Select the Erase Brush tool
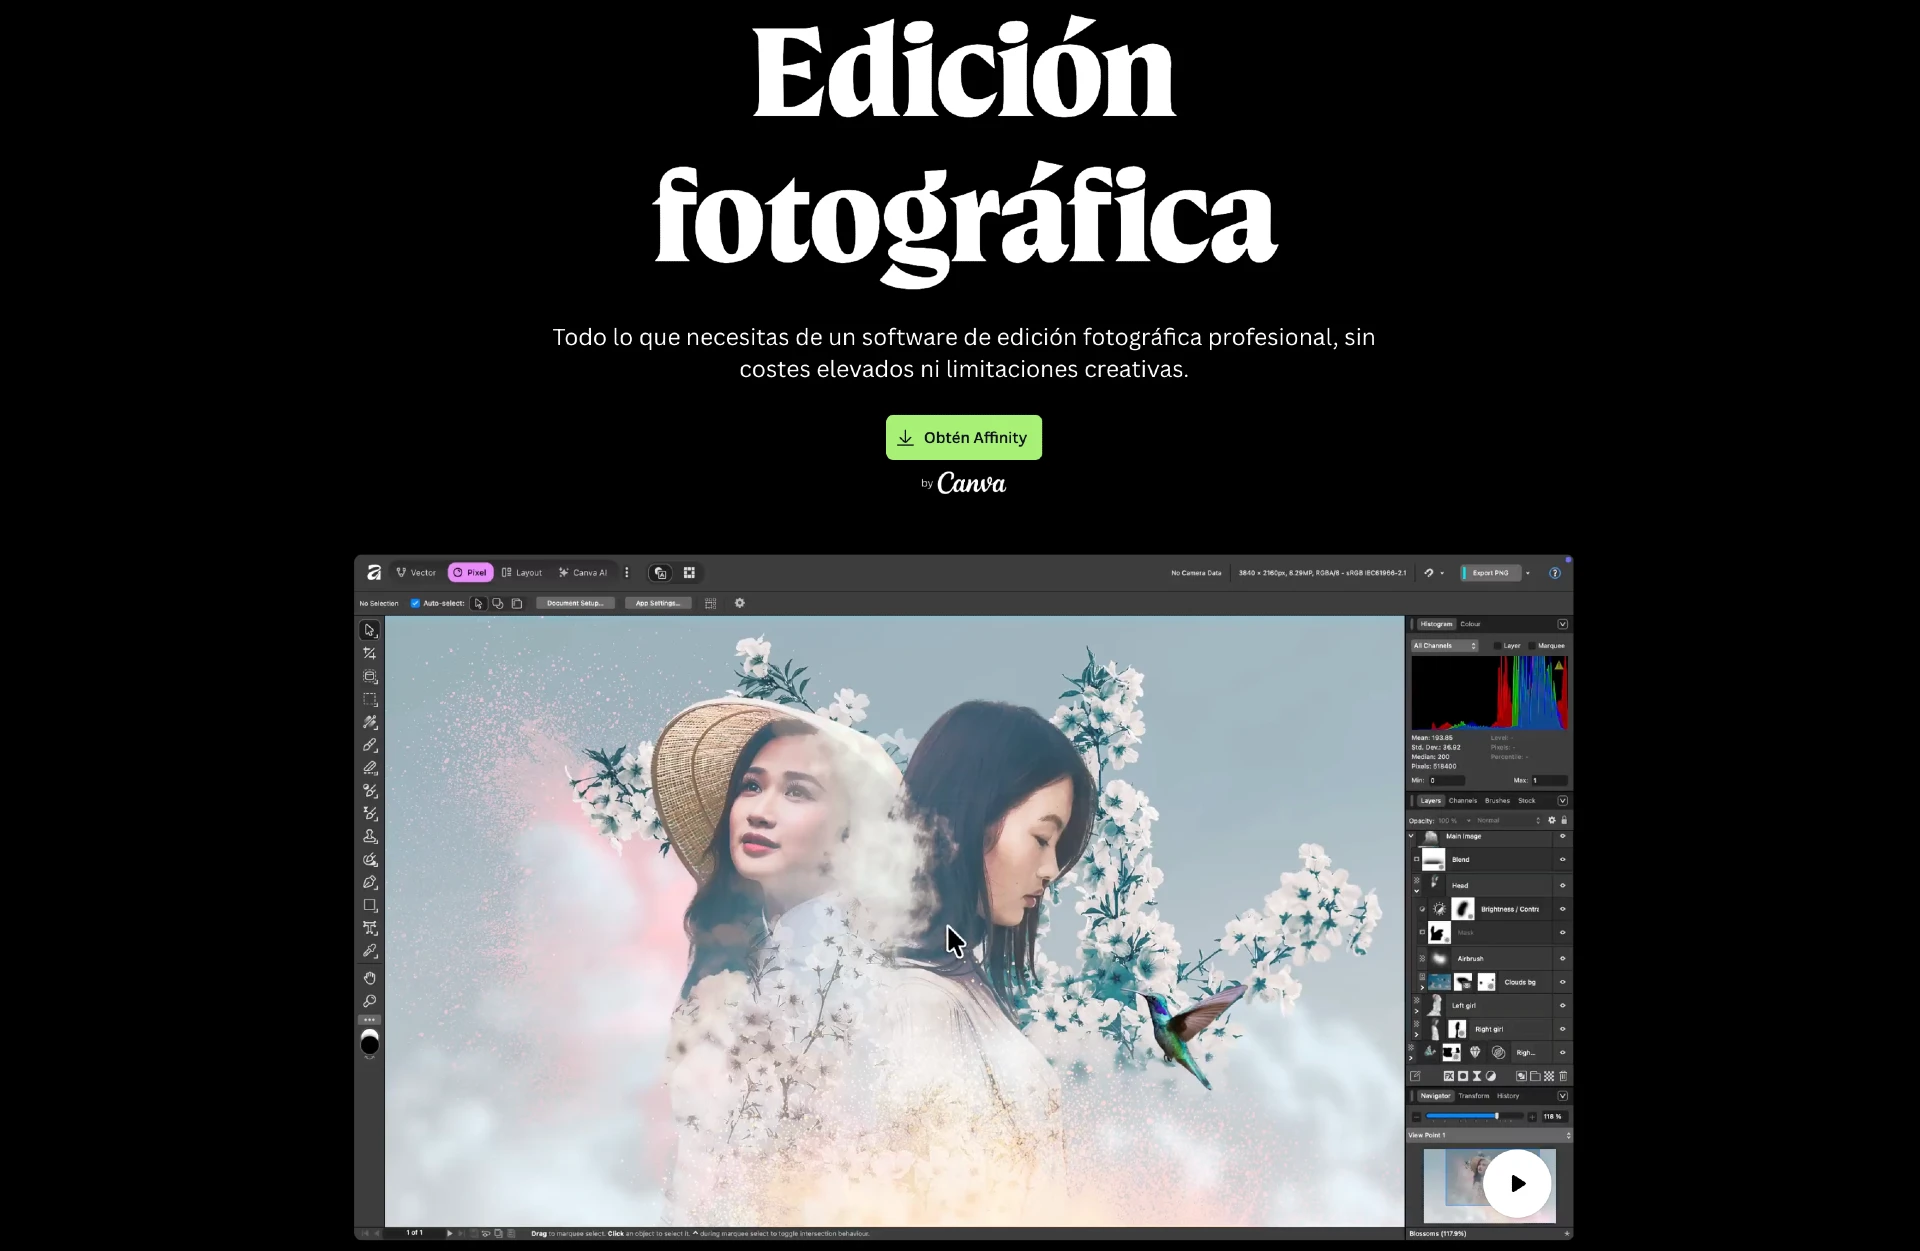The image size is (1920, 1251). point(370,768)
